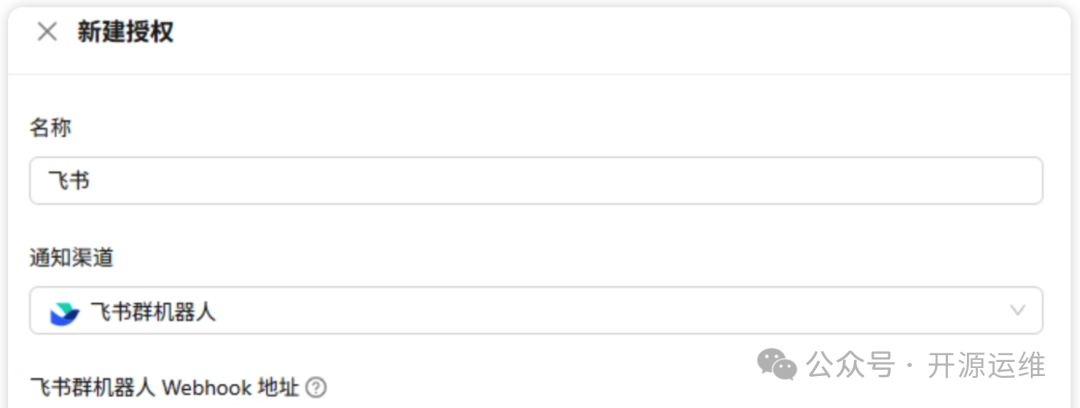Click the WeChat logo in the watermark
The width and height of the screenshot is (1080, 408).
[x=777, y=365]
